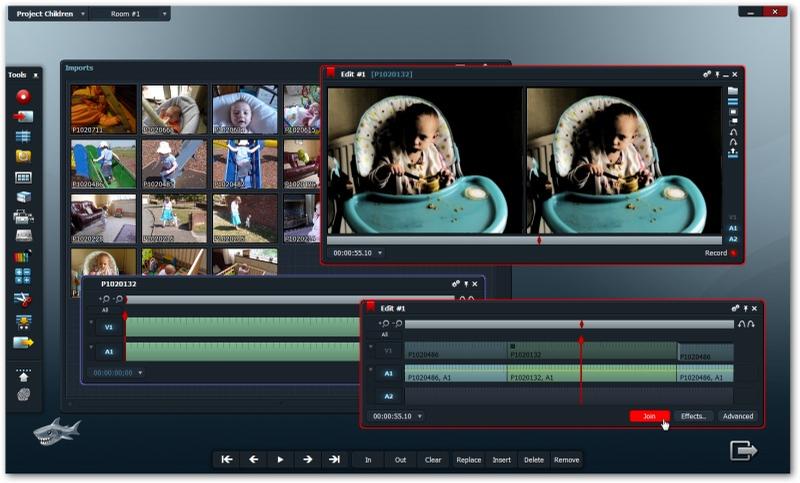The image size is (800, 483).
Task: Toggle the A2 audio track in Edit #1 timeline
Action: pos(389,396)
